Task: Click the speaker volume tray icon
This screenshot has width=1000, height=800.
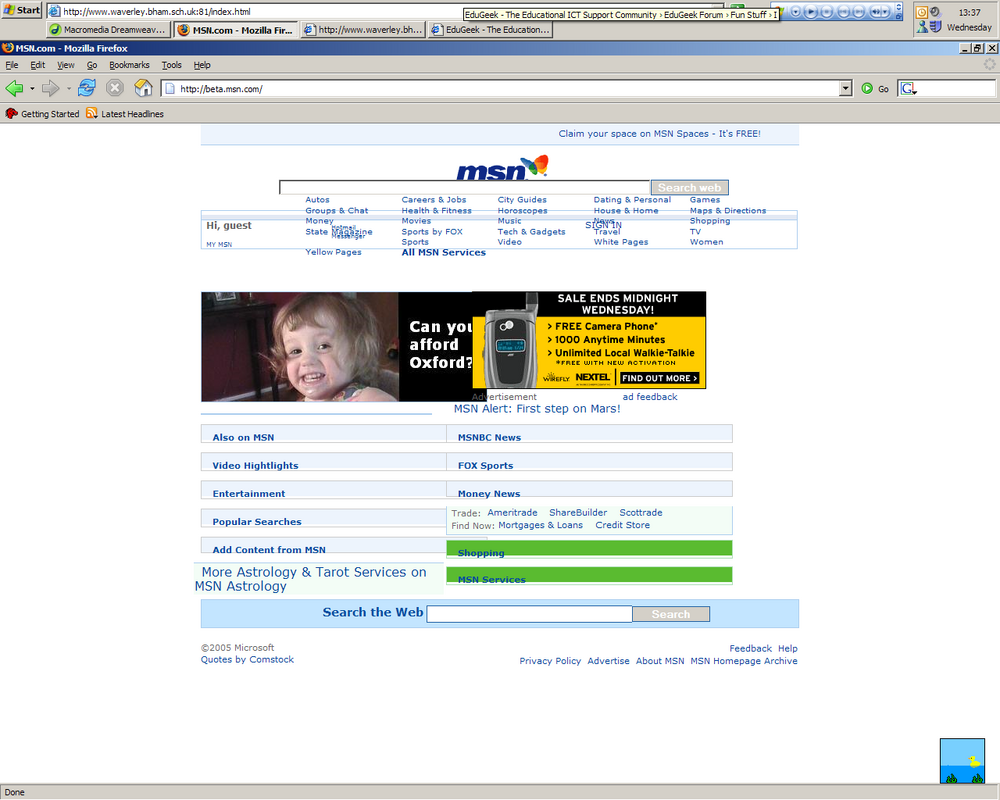Action: pyautogui.click(x=936, y=12)
